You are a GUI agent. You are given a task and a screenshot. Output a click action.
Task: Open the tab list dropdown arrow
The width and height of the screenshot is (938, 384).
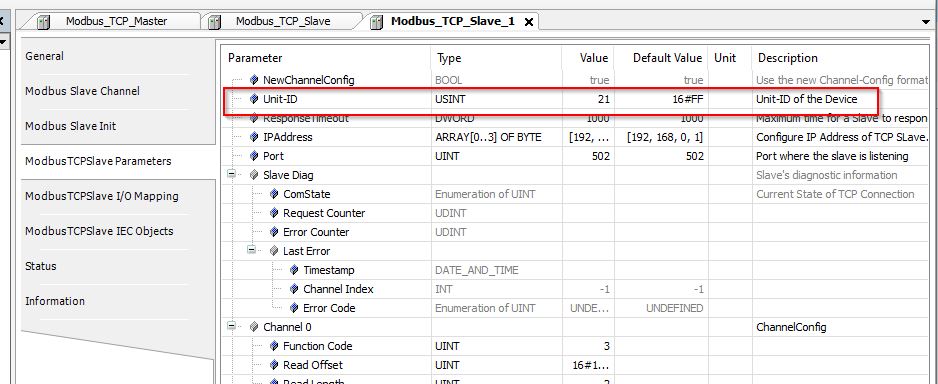[x=926, y=22]
